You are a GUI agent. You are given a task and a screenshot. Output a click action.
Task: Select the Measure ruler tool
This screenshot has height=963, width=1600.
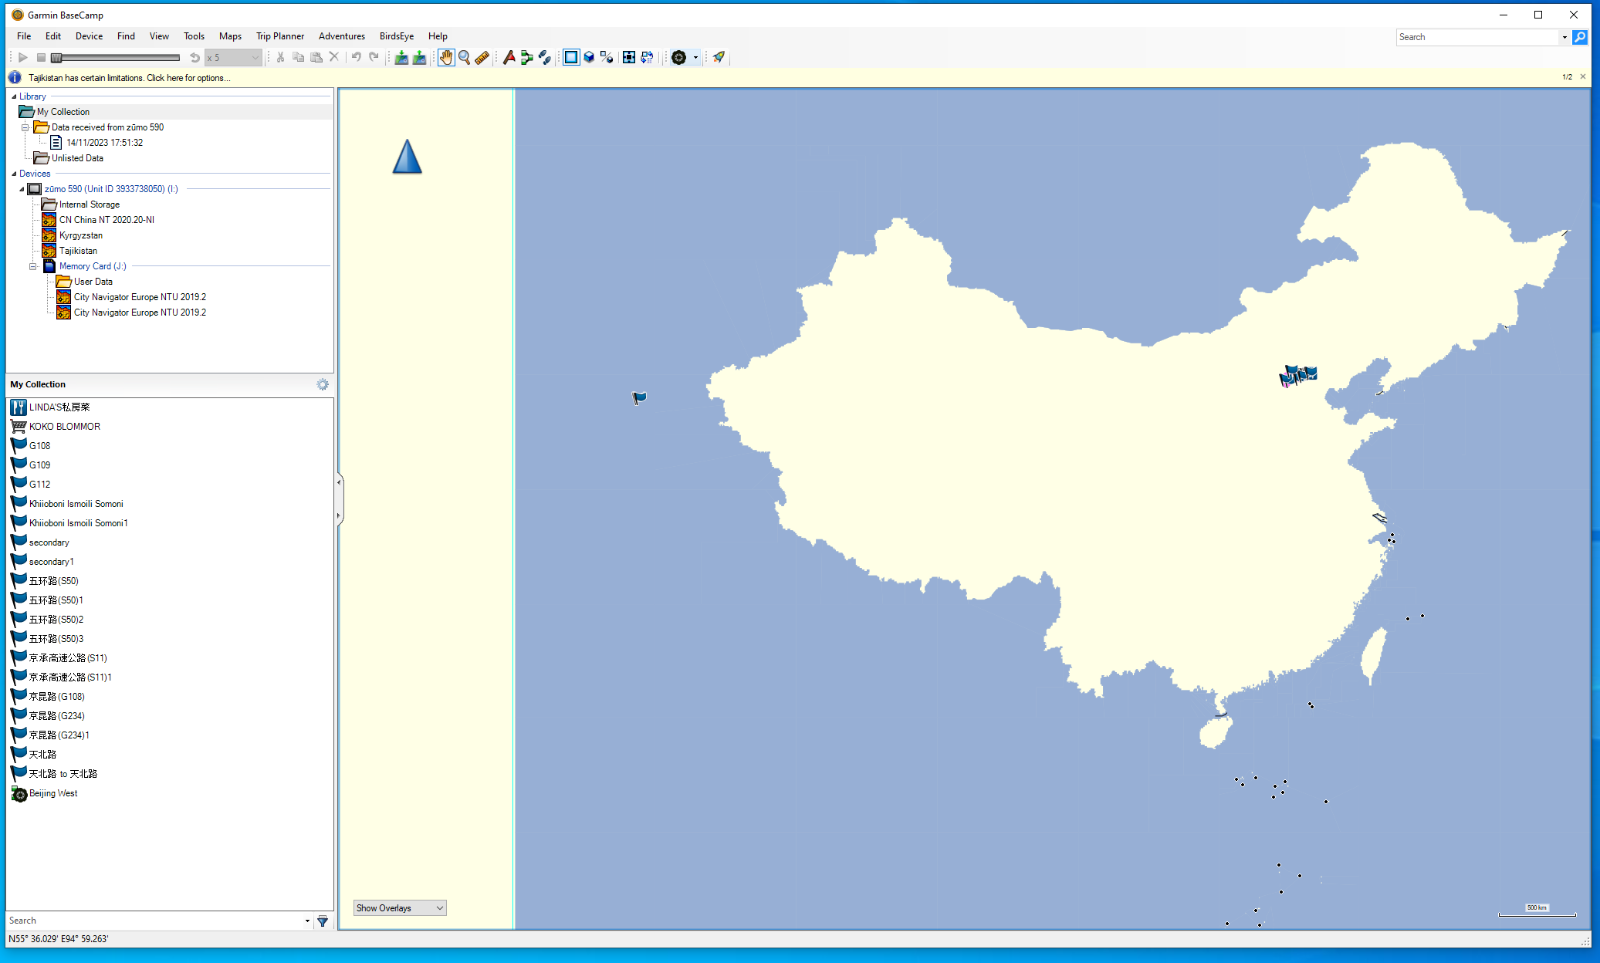[482, 57]
